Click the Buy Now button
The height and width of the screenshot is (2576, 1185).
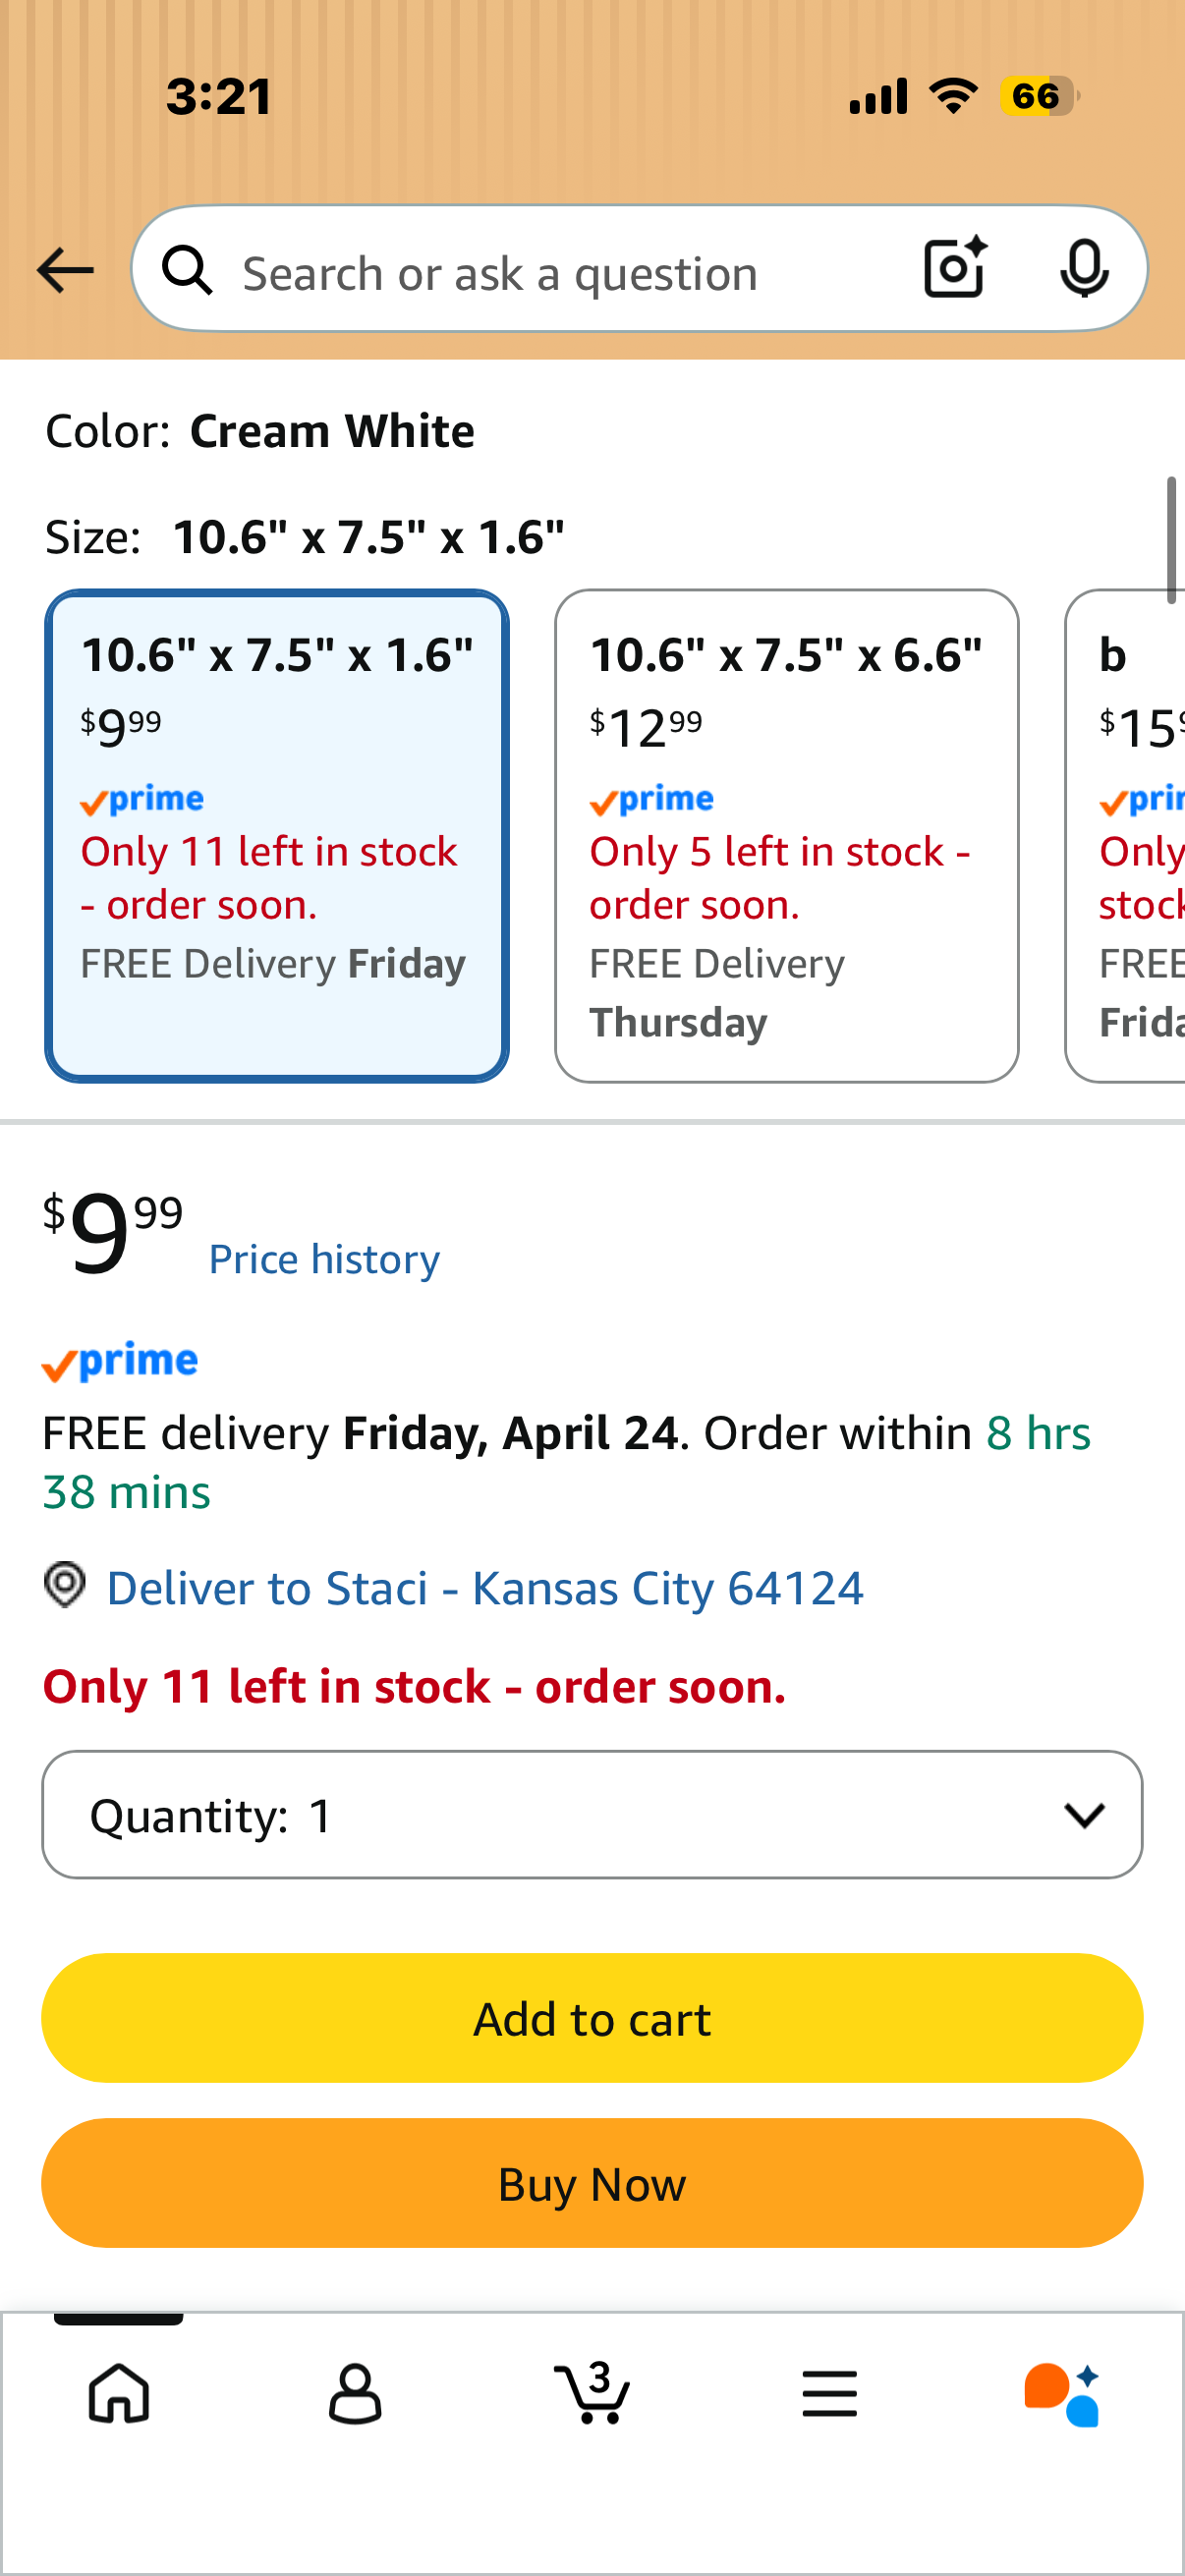pyautogui.click(x=592, y=2183)
